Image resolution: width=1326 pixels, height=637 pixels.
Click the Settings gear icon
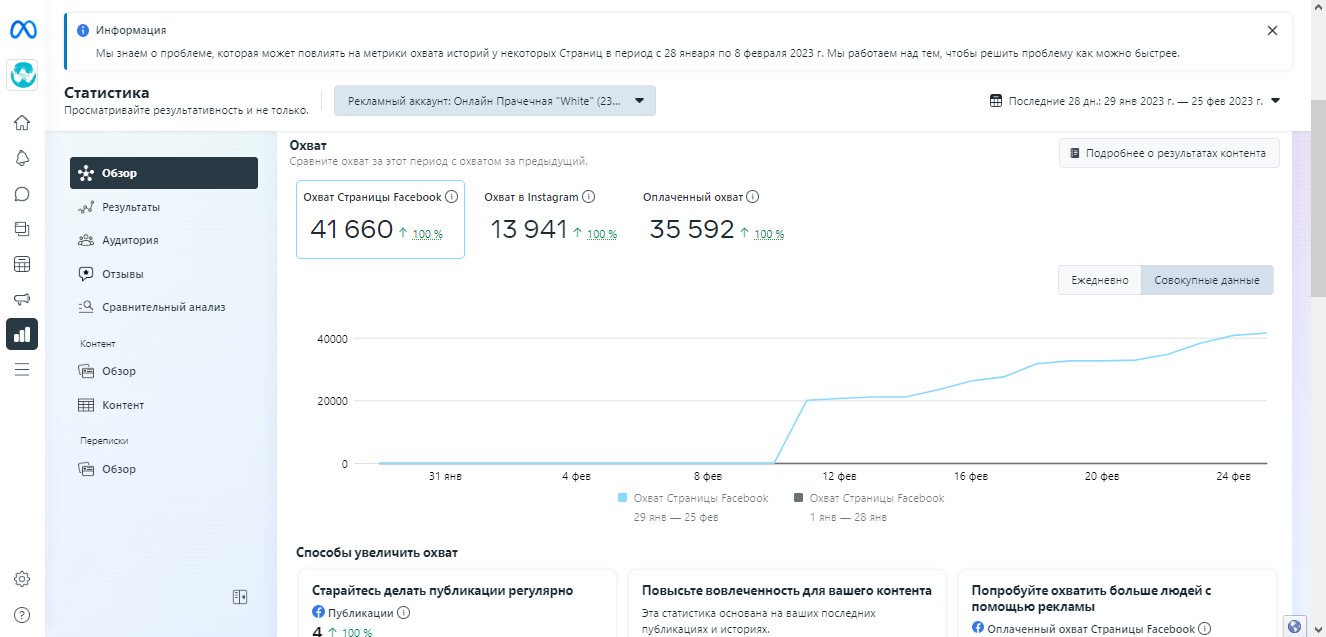(x=22, y=579)
